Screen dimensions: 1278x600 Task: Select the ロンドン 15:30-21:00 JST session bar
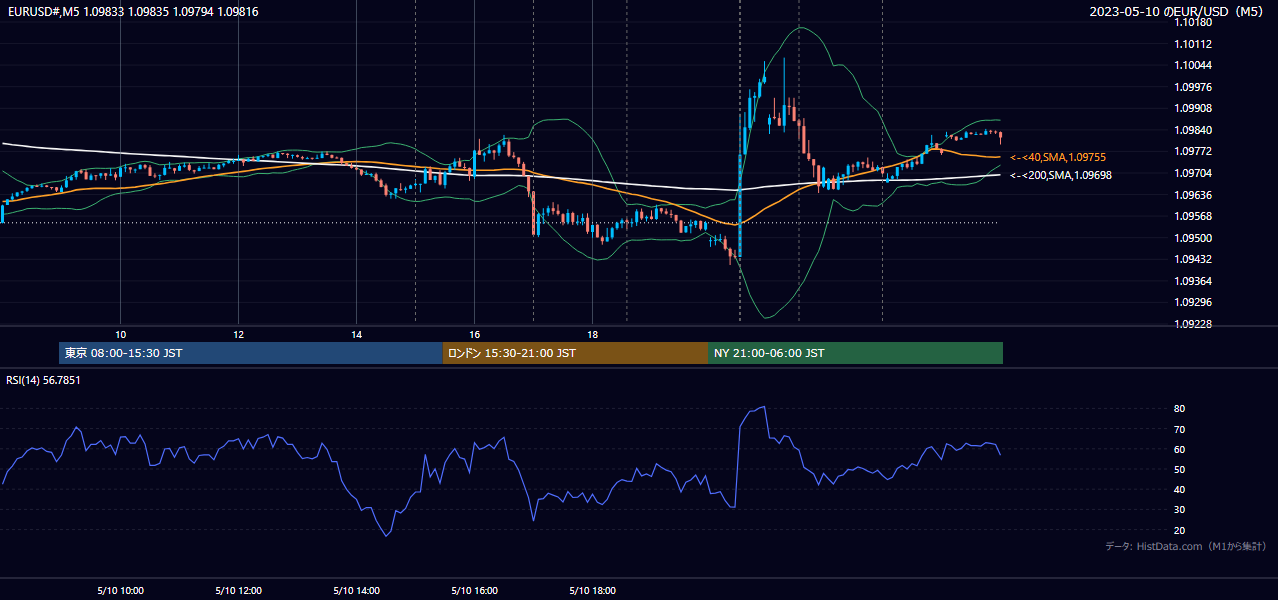(575, 353)
